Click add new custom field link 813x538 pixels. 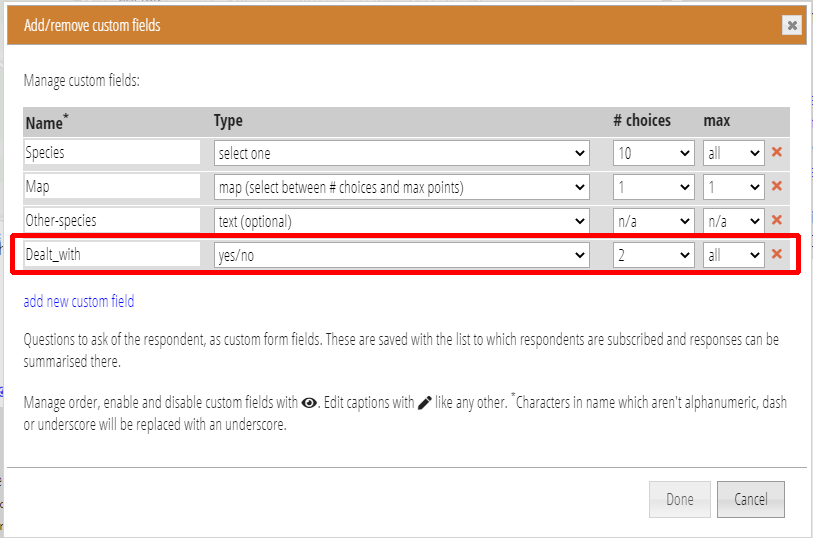79,301
